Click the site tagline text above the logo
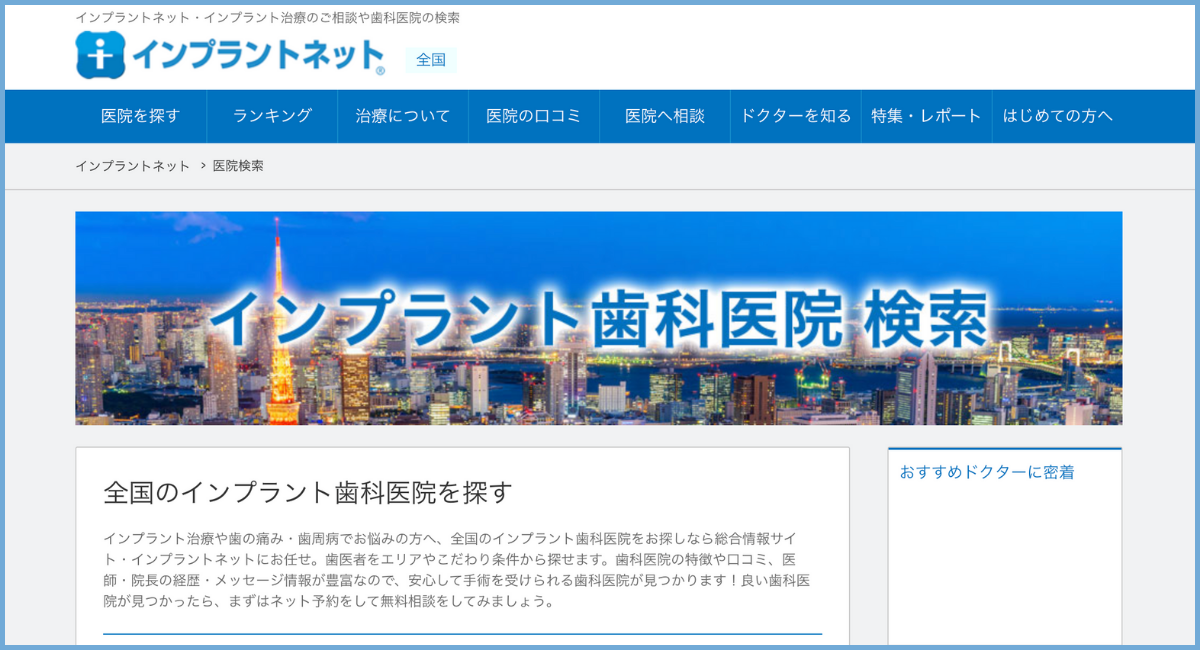This screenshot has height=650, width=1200. [x=267, y=18]
